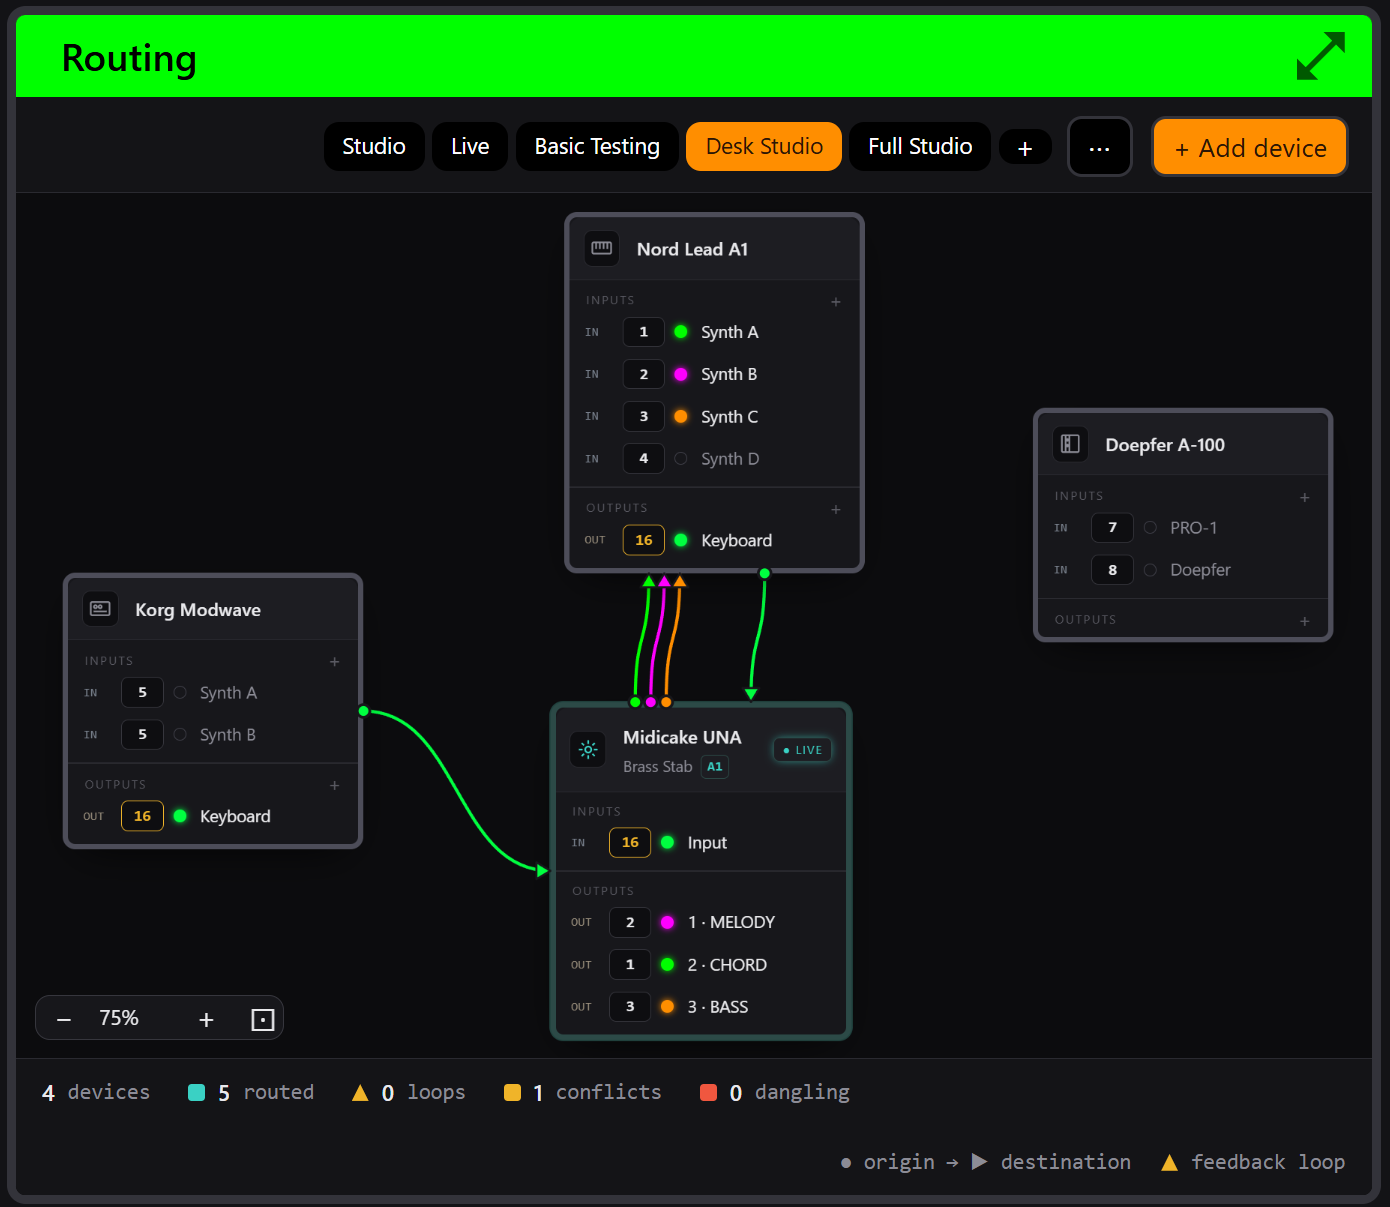1390x1207 pixels.
Task: Click channel 1 box for 2 · CHORD
Action: [x=630, y=964]
